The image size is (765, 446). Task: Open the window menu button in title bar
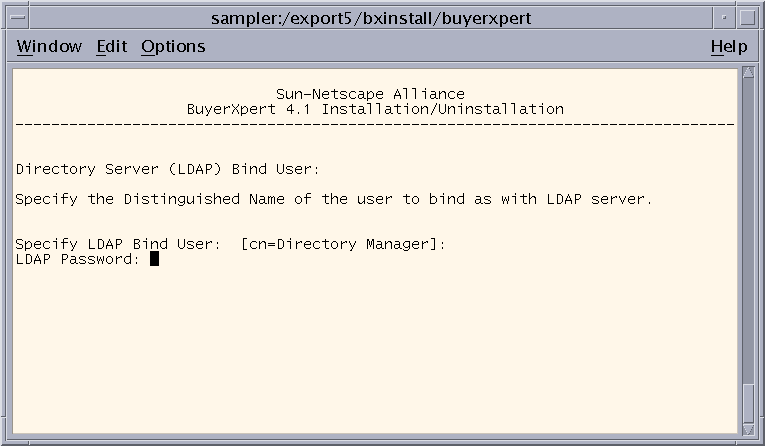click(18, 18)
